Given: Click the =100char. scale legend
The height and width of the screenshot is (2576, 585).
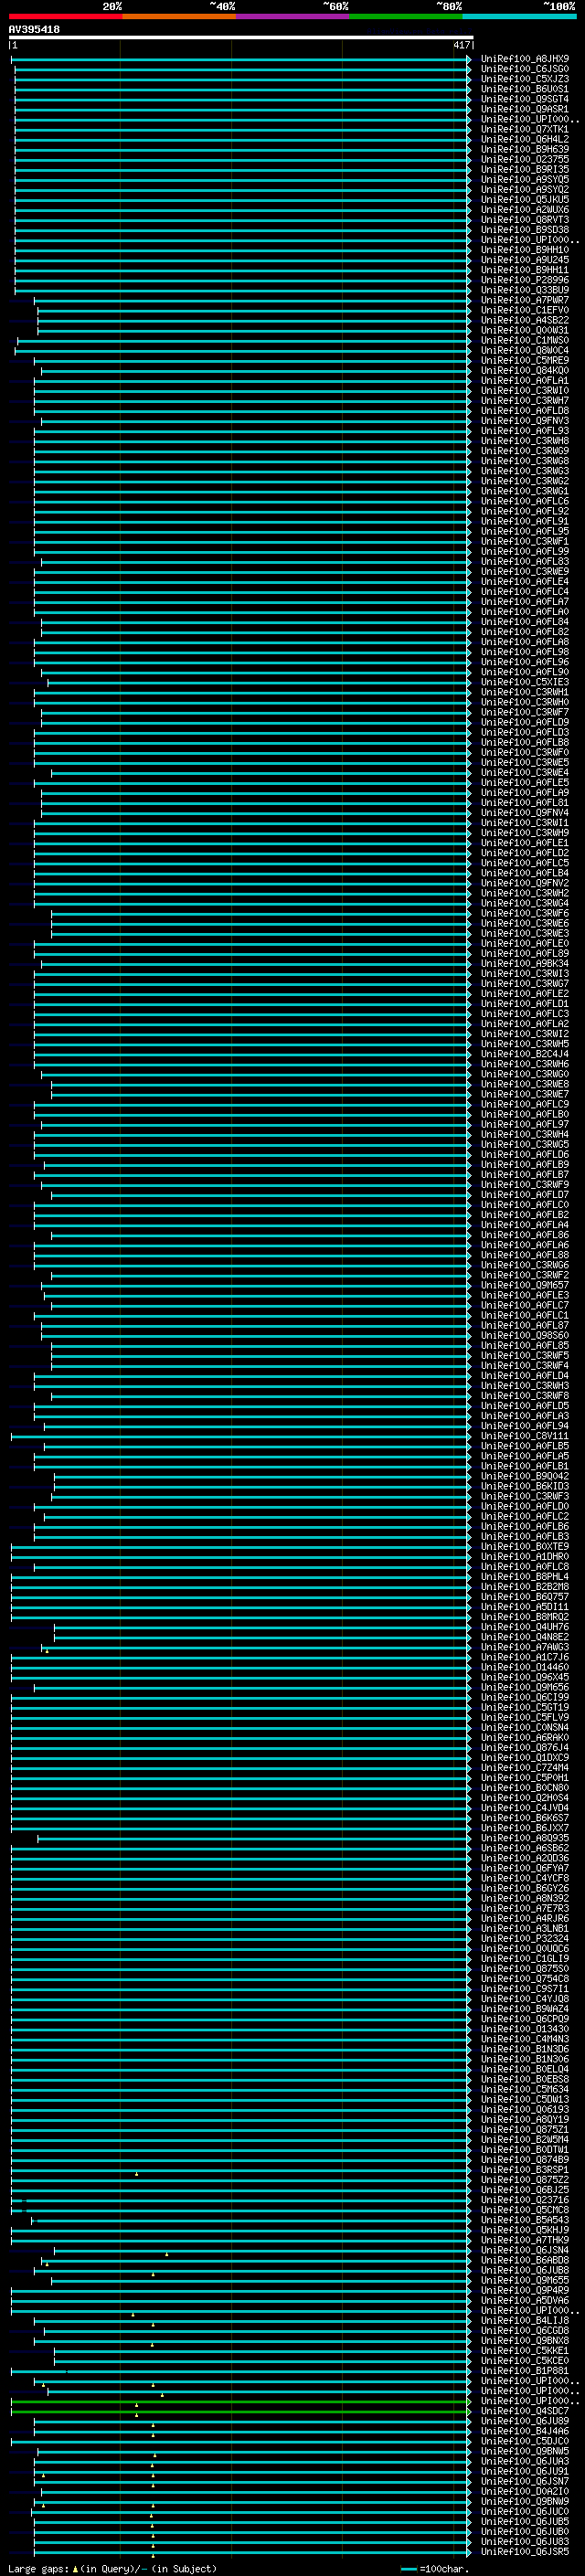Looking at the screenshot, I should [435, 2568].
